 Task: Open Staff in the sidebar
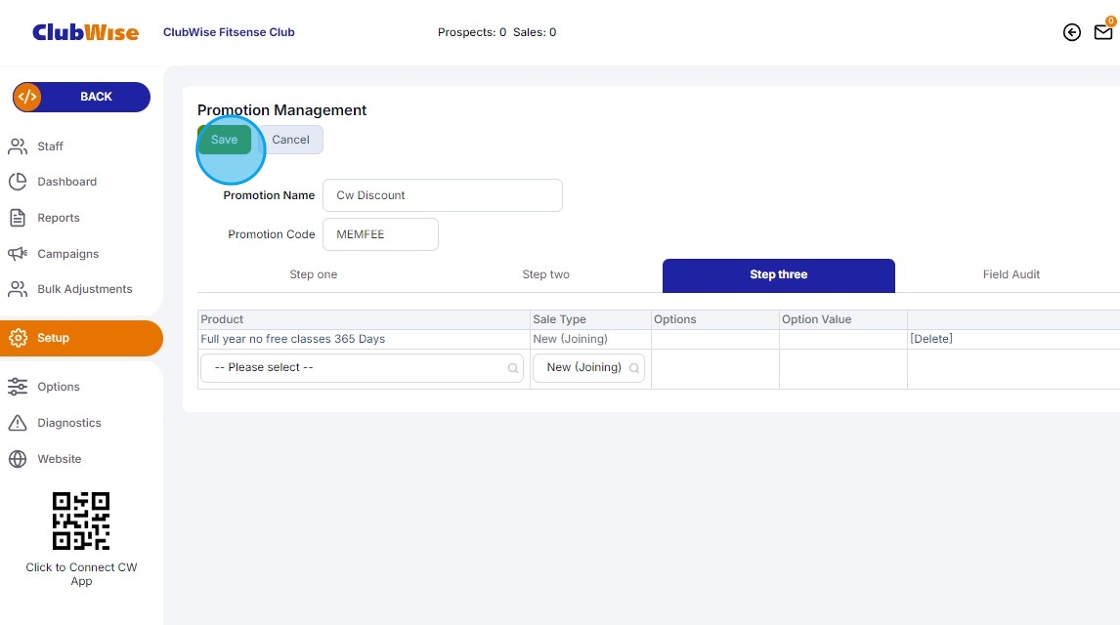(50, 146)
